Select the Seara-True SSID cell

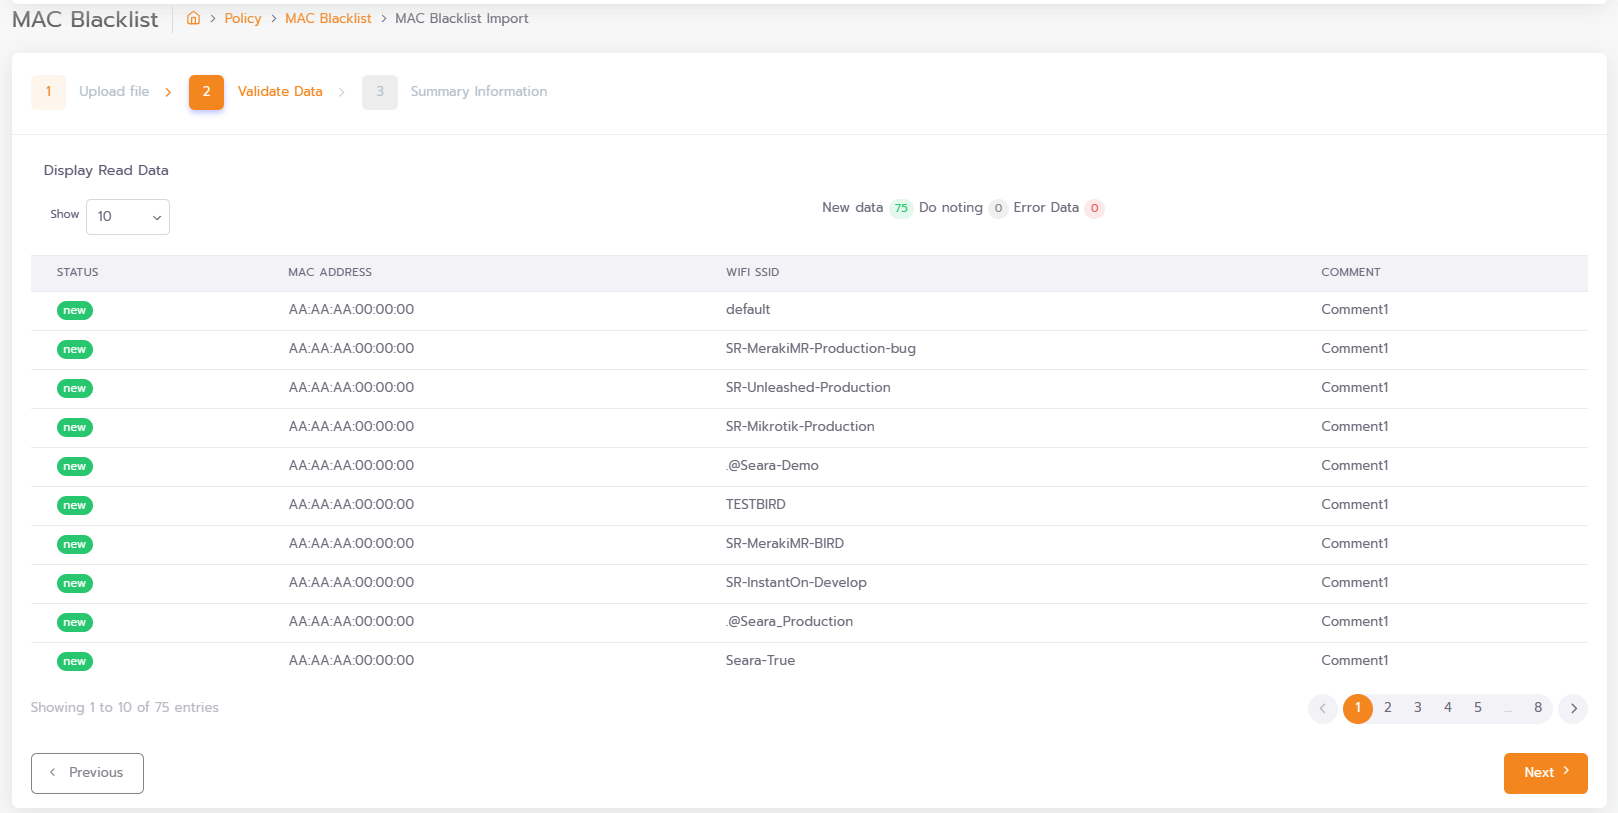point(760,661)
